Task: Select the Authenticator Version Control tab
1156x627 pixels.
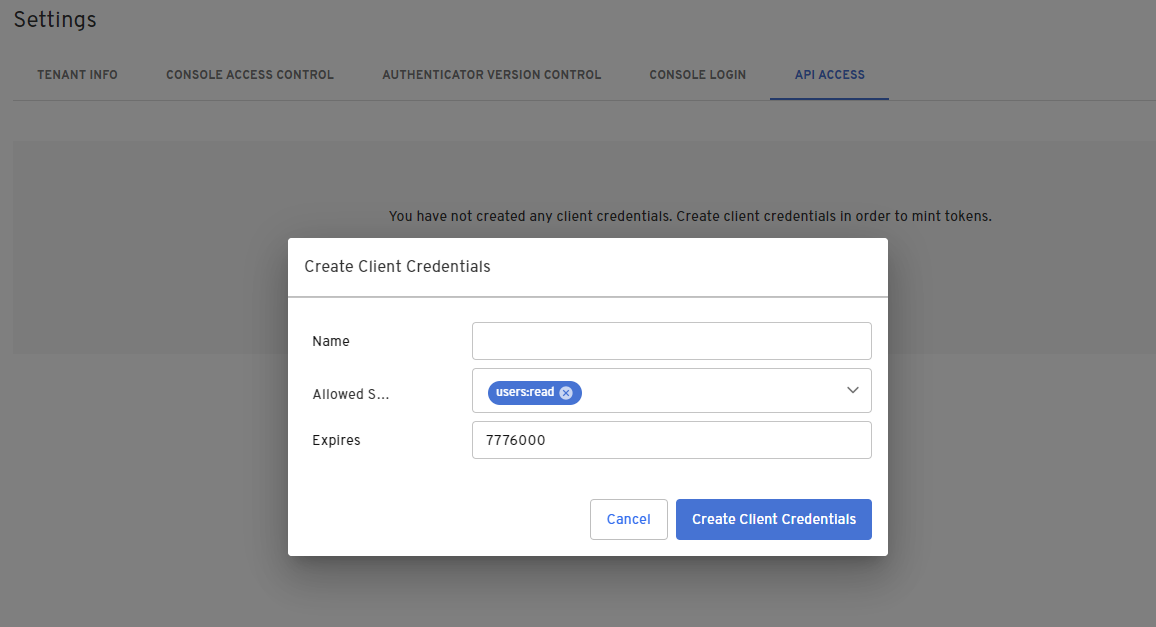Action: [491, 74]
